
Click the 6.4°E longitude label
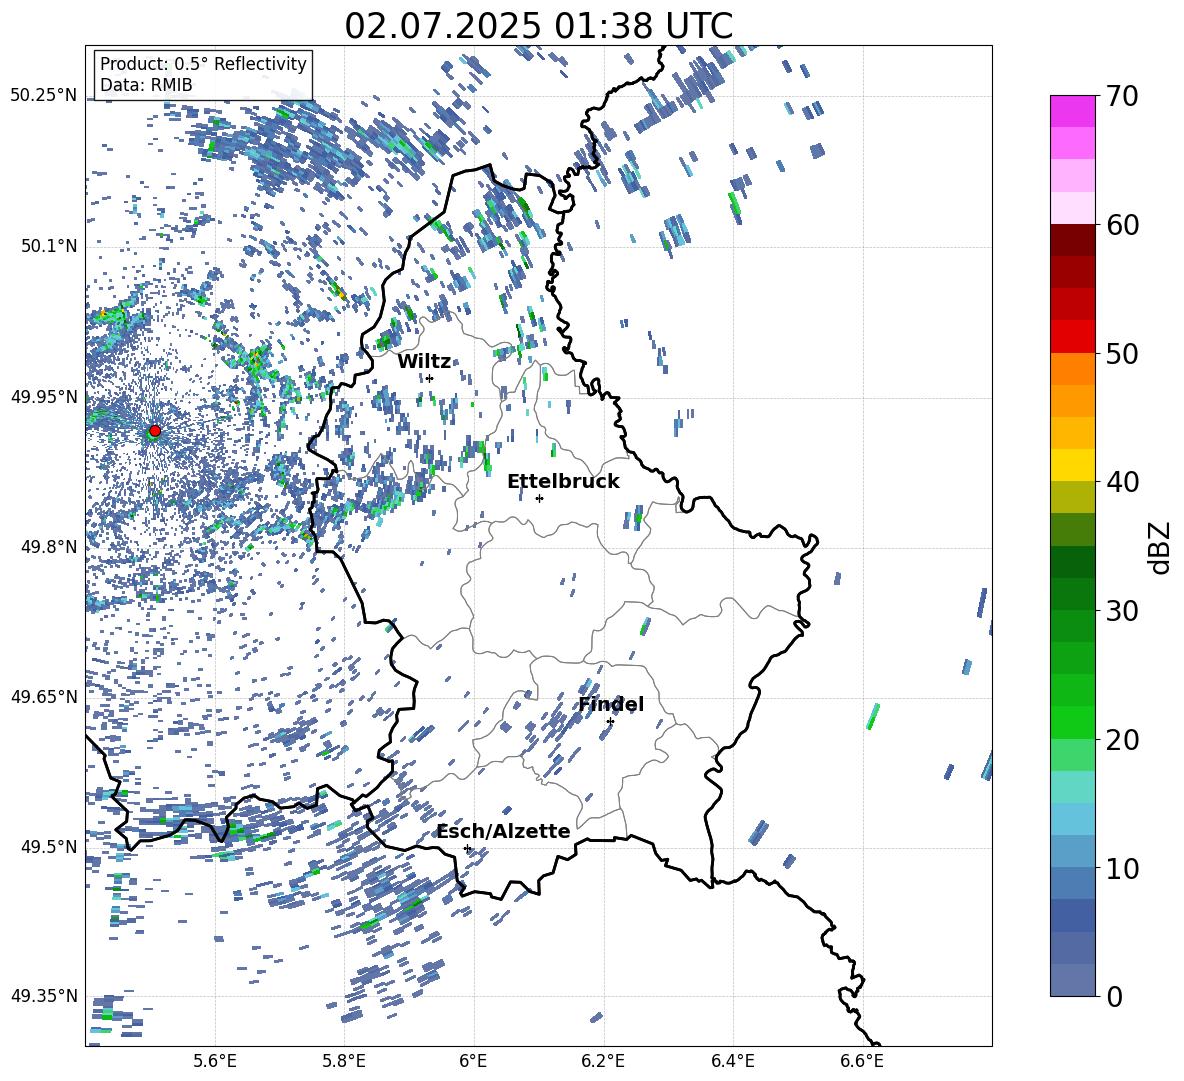[732, 1062]
